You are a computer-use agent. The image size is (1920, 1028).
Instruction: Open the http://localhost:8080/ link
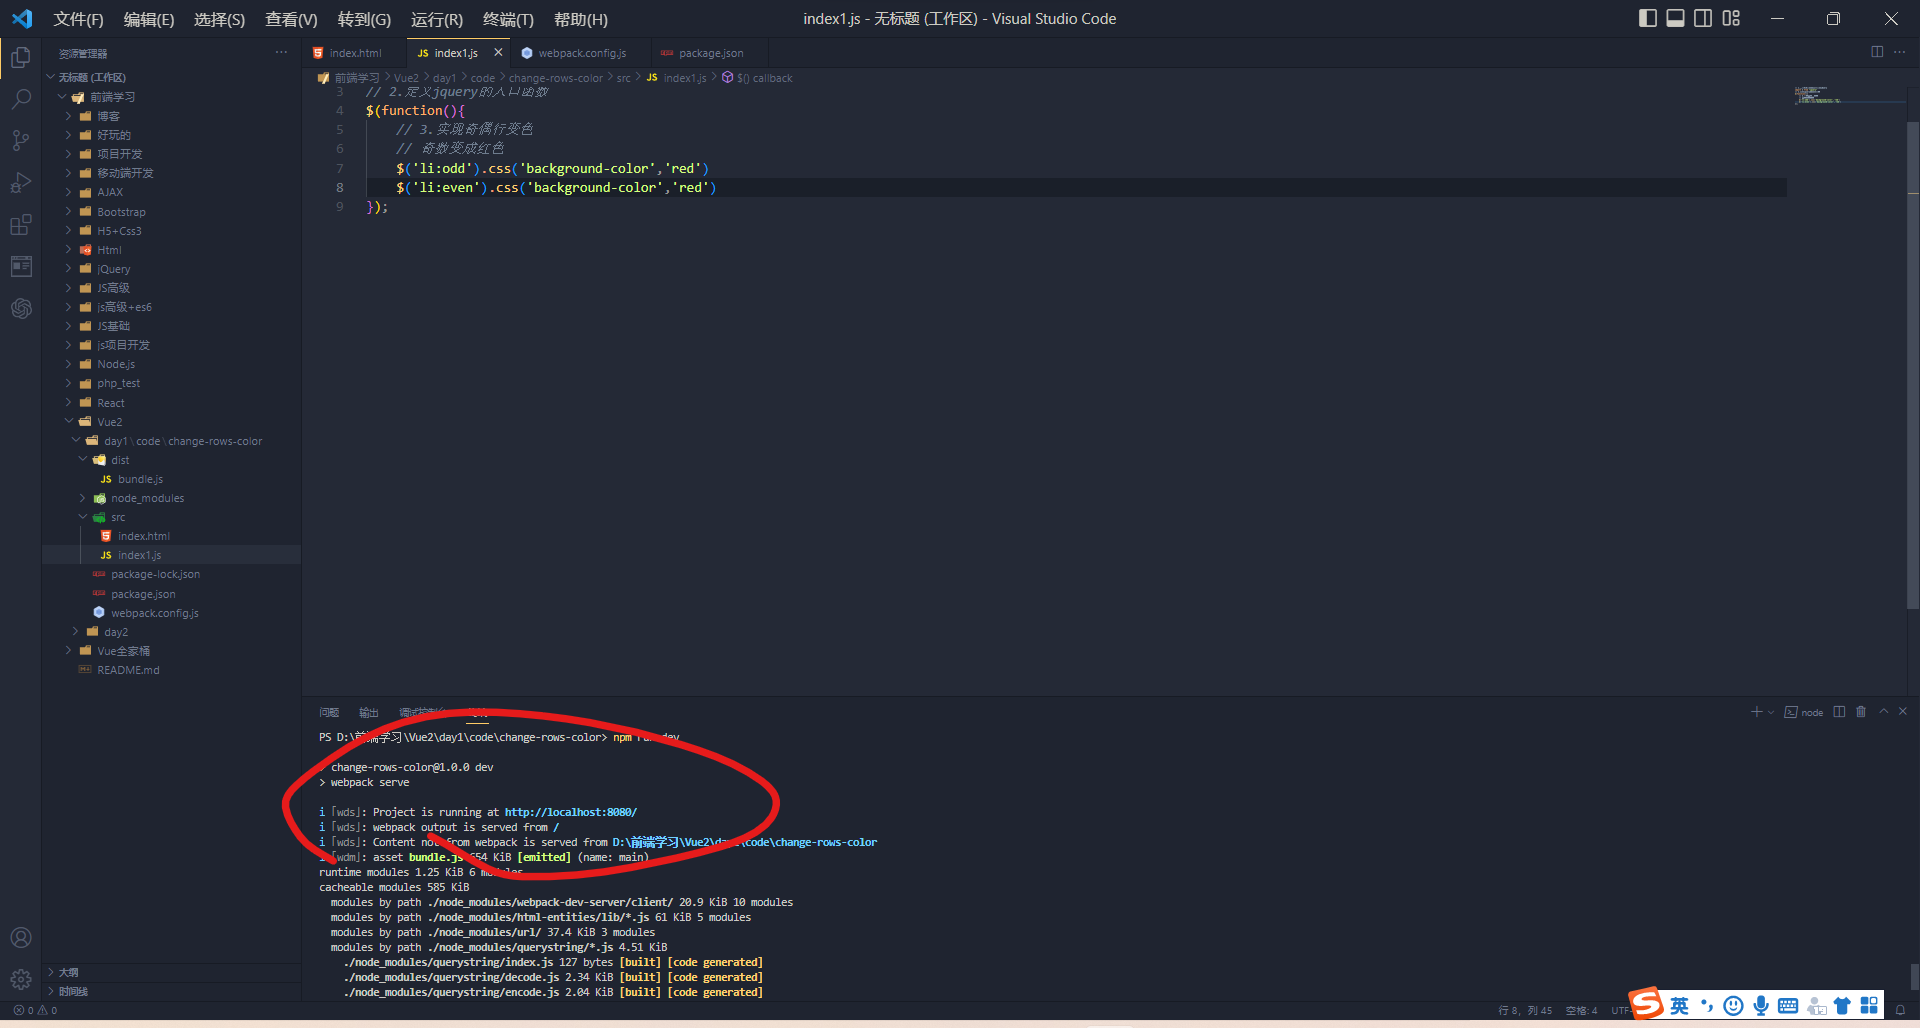coord(569,812)
